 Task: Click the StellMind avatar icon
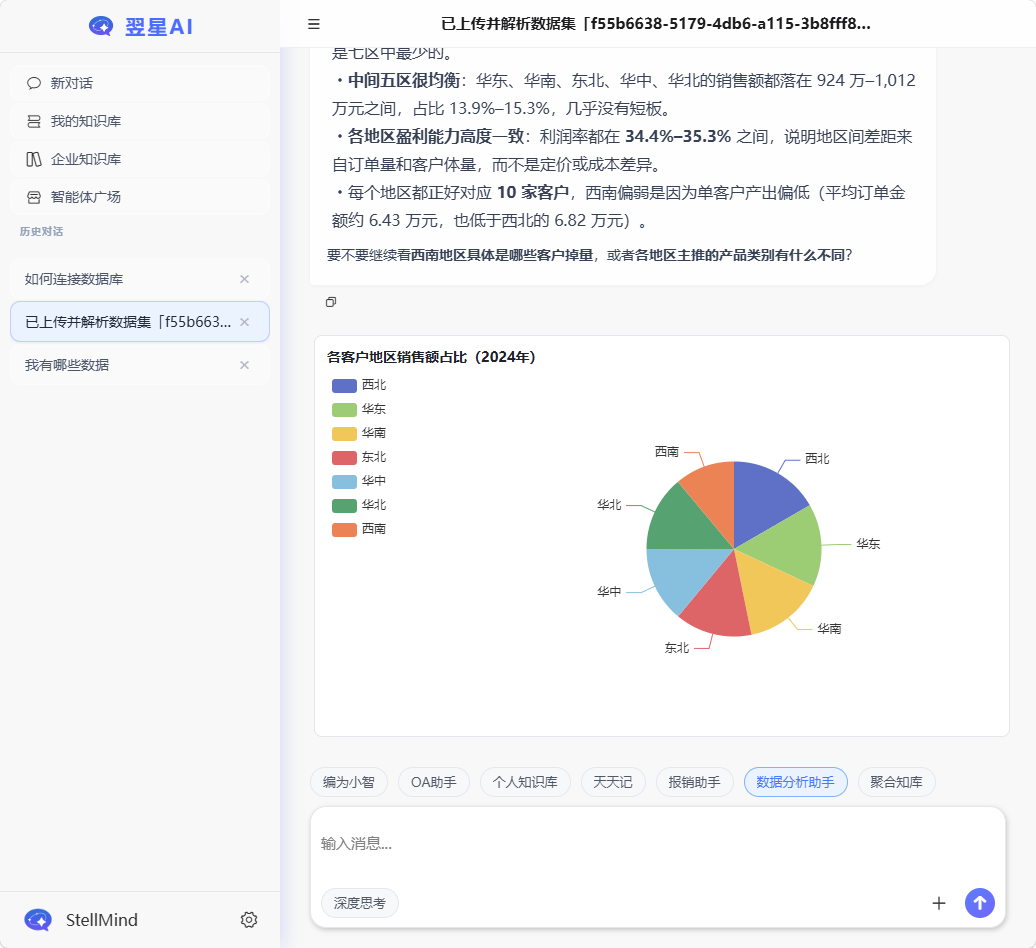pos(38,920)
